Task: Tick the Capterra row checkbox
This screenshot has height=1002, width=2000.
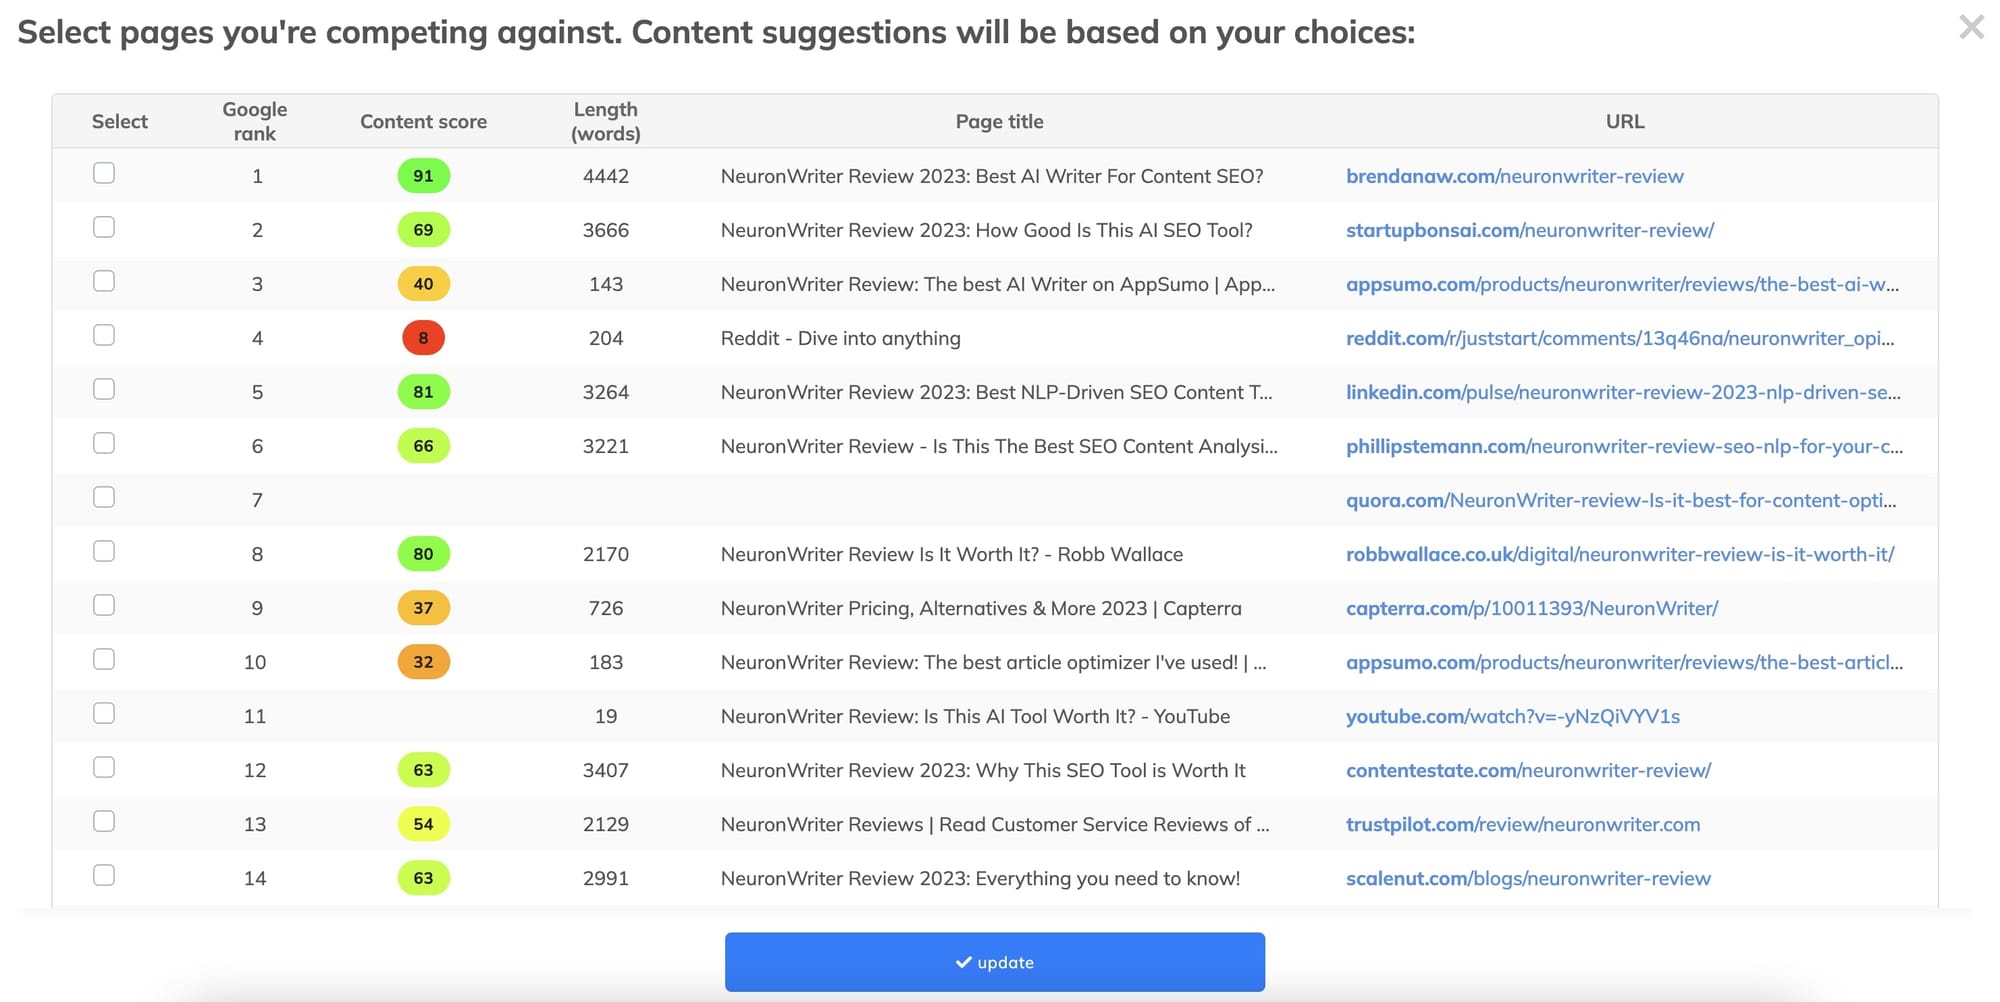Action: click(x=104, y=605)
